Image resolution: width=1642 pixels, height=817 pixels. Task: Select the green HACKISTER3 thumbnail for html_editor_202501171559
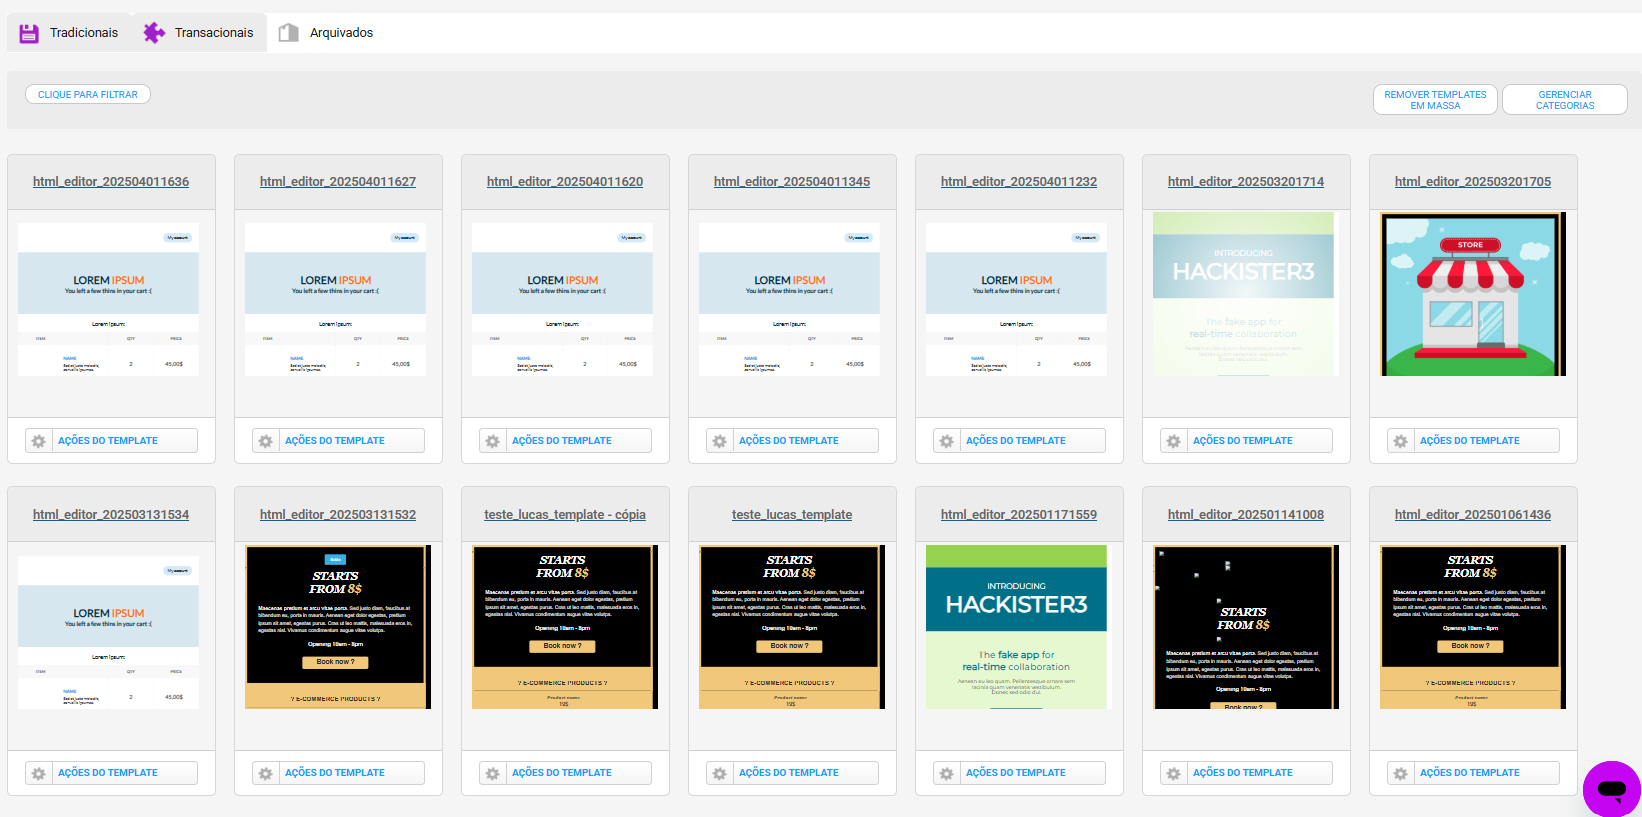(1016, 627)
